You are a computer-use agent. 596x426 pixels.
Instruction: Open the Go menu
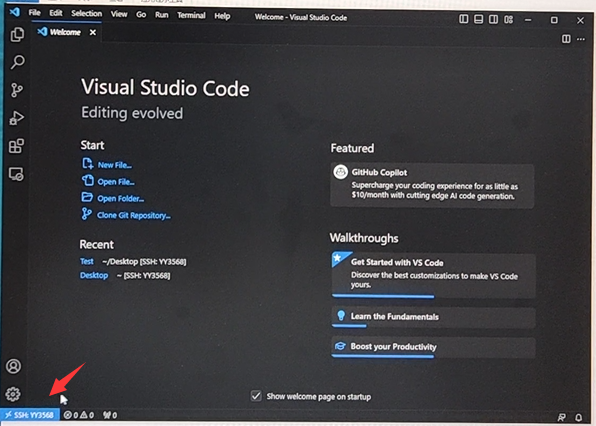pyautogui.click(x=141, y=15)
